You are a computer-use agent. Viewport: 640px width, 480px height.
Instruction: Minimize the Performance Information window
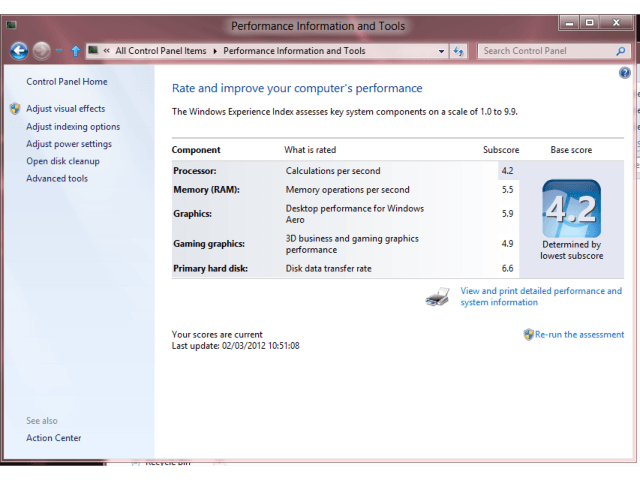tap(569, 23)
